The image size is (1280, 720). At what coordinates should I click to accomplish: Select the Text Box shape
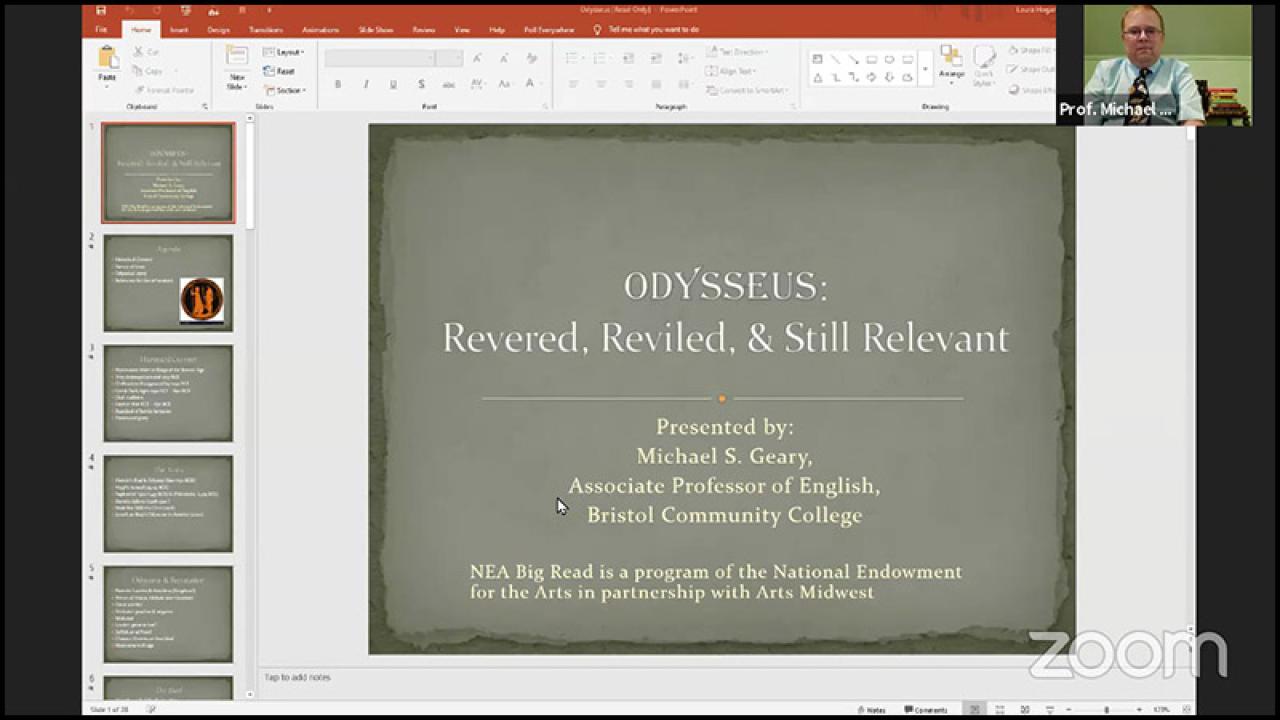[x=817, y=59]
